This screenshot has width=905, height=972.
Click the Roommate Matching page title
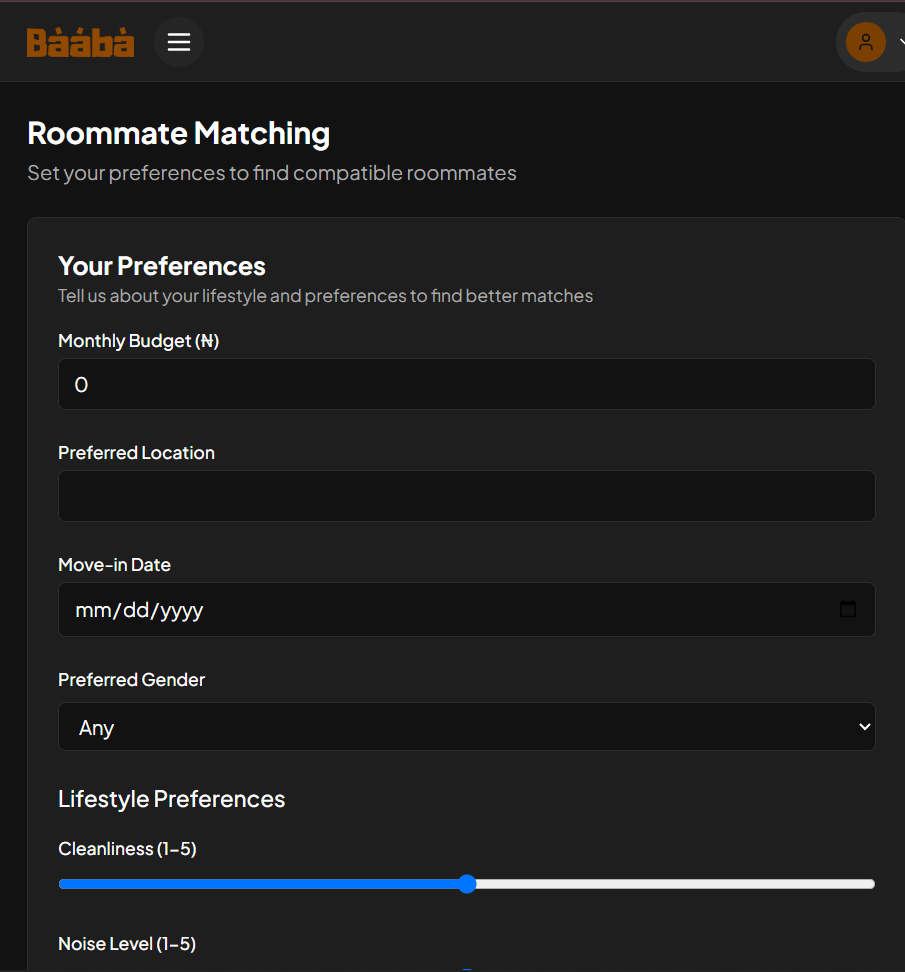pyautogui.click(x=178, y=133)
